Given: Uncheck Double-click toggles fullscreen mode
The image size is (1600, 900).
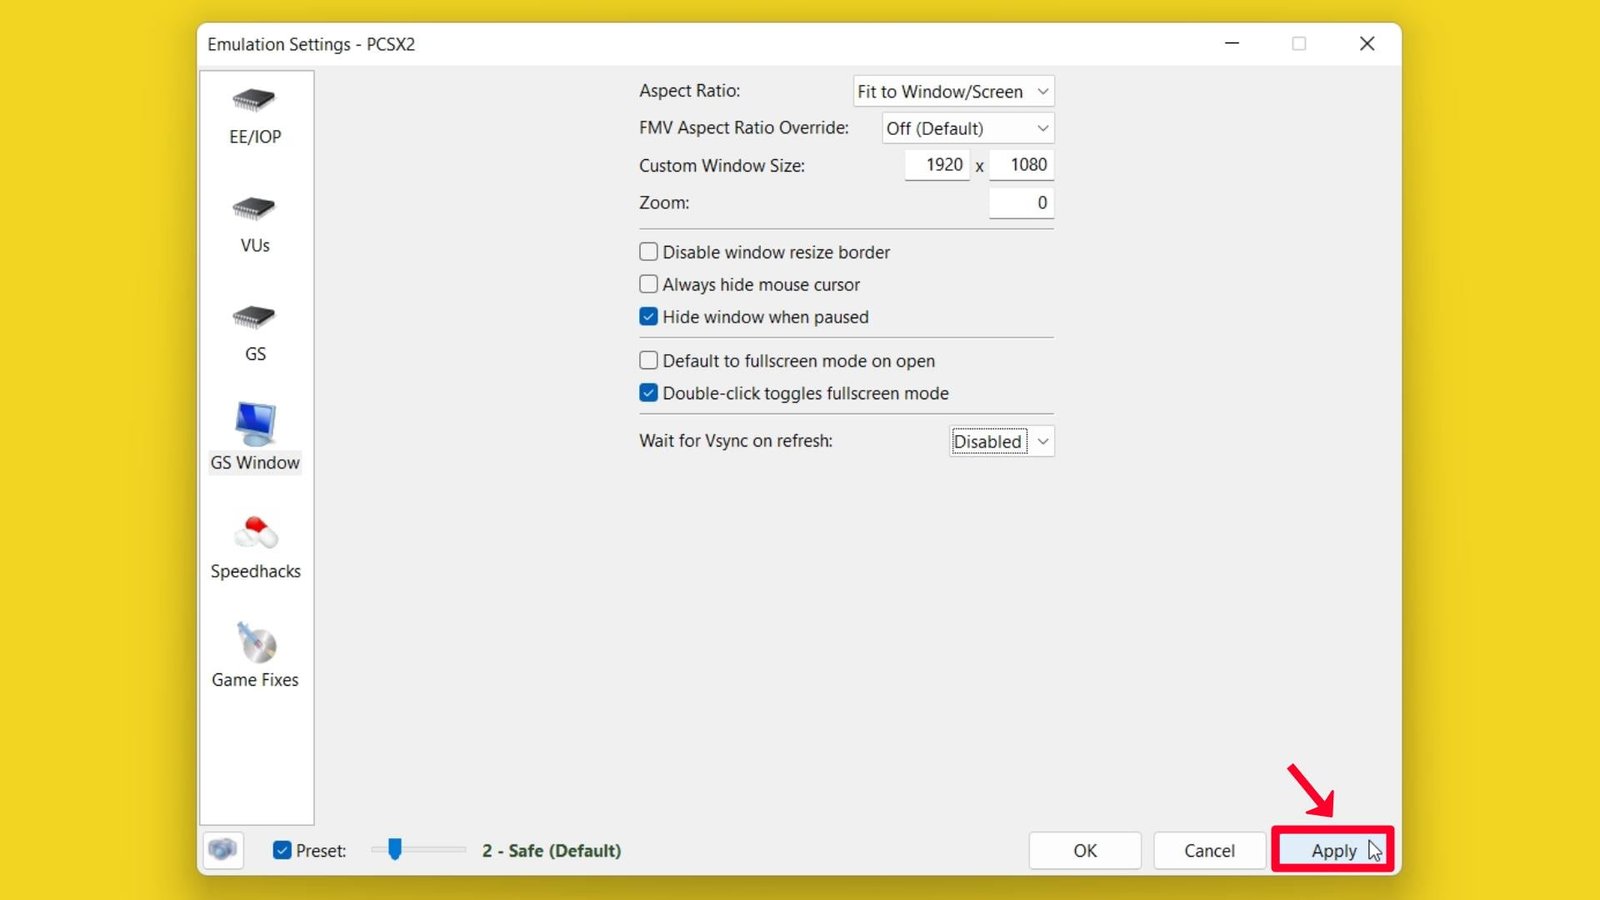Looking at the screenshot, I should point(649,393).
